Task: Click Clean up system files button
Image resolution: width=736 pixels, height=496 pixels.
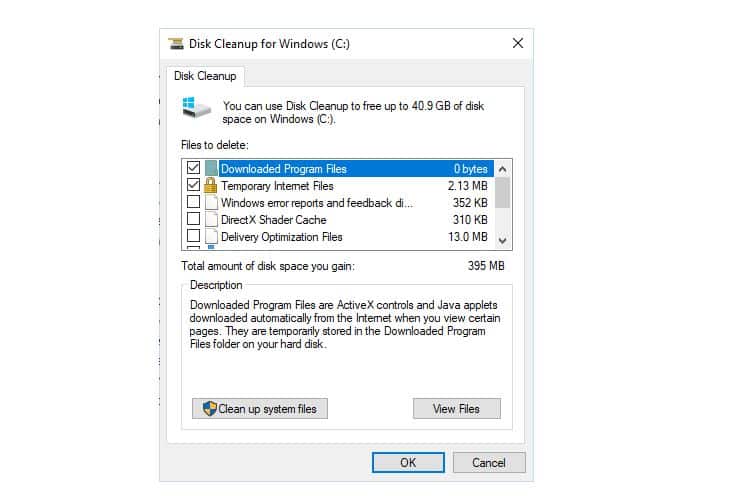Action: pos(260,409)
